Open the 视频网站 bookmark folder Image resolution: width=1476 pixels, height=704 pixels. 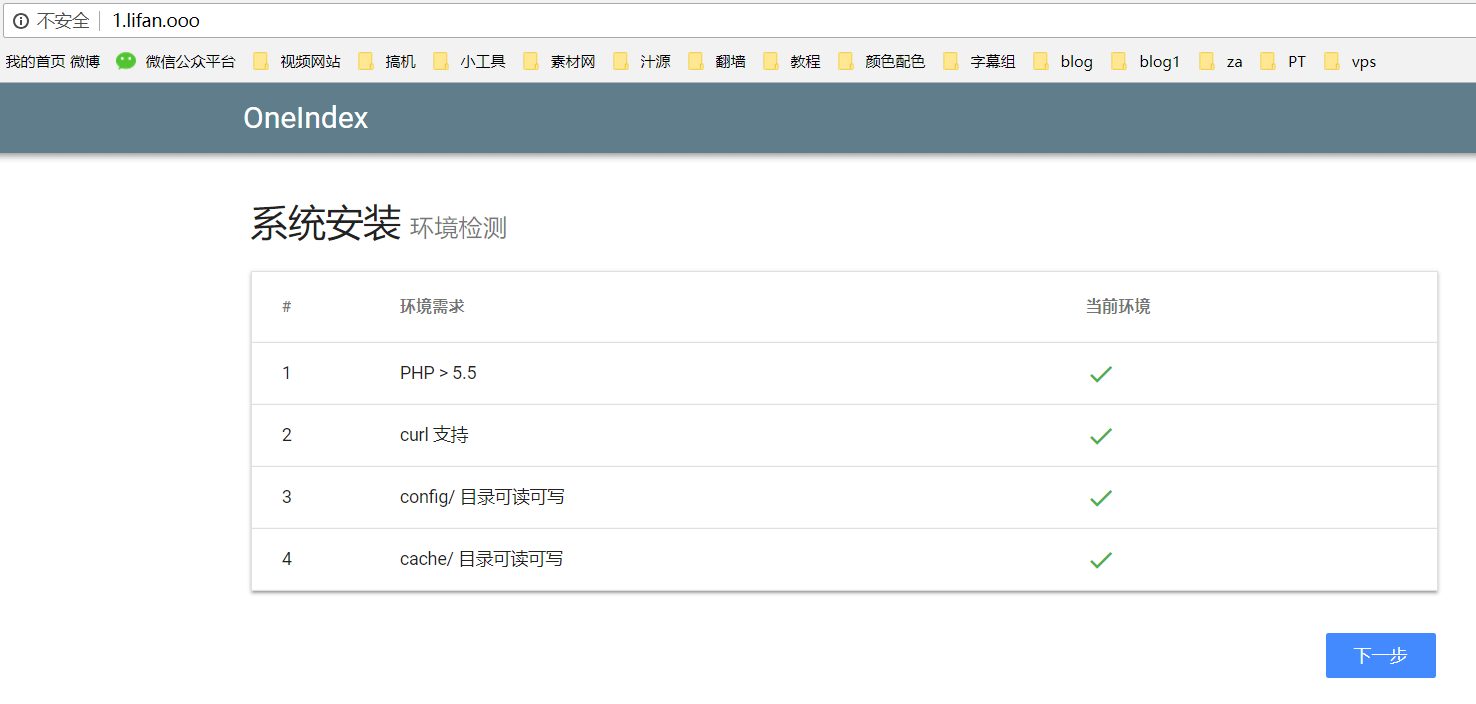[x=297, y=62]
